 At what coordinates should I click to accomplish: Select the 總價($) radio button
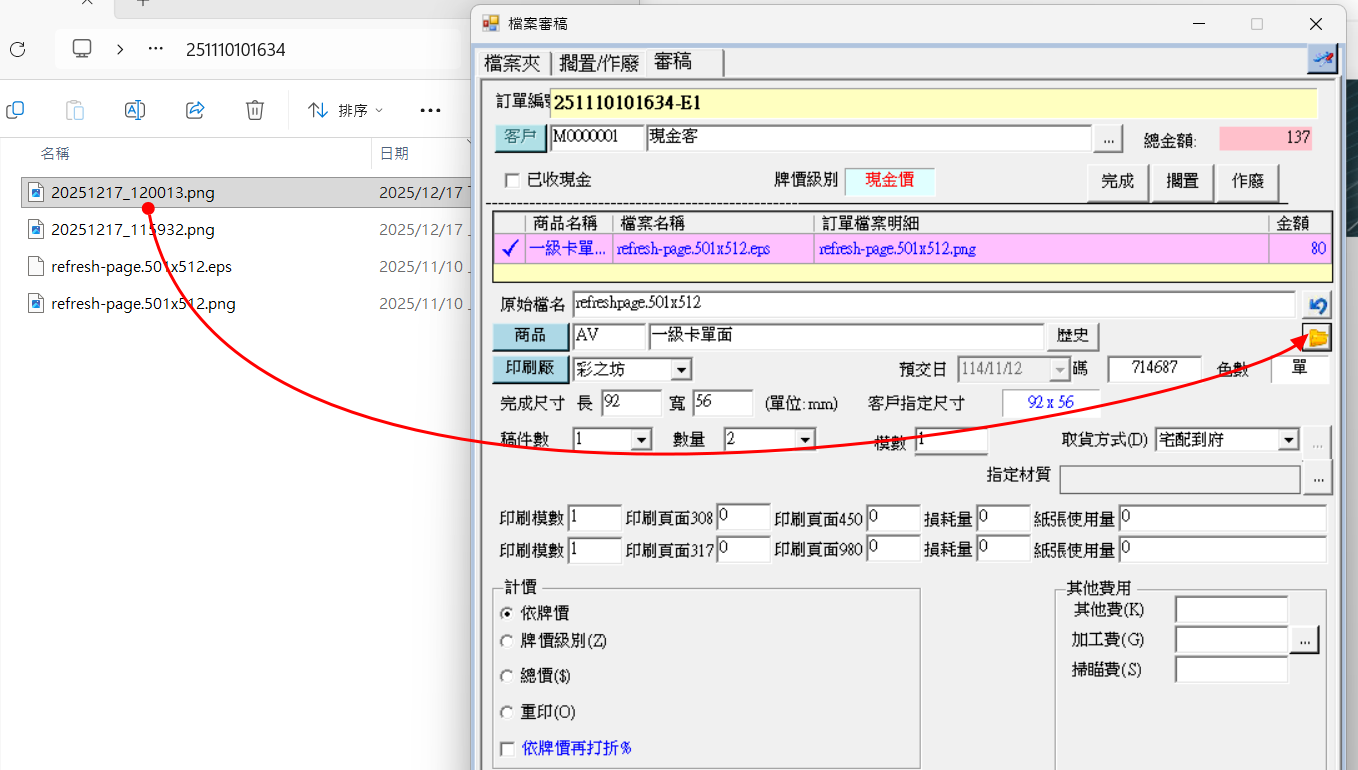(x=507, y=676)
